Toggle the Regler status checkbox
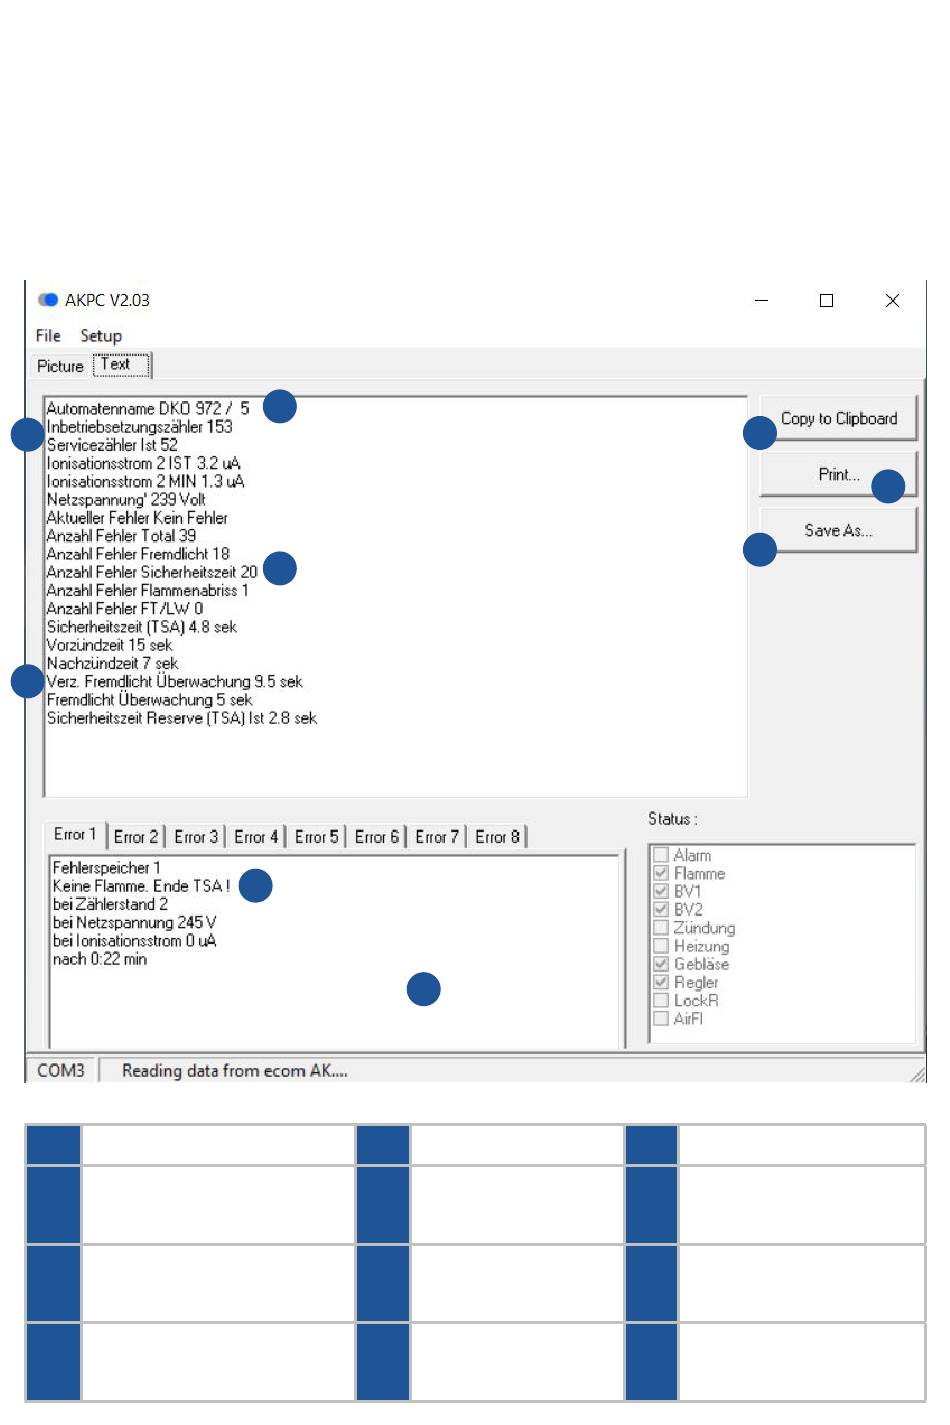 pos(661,982)
